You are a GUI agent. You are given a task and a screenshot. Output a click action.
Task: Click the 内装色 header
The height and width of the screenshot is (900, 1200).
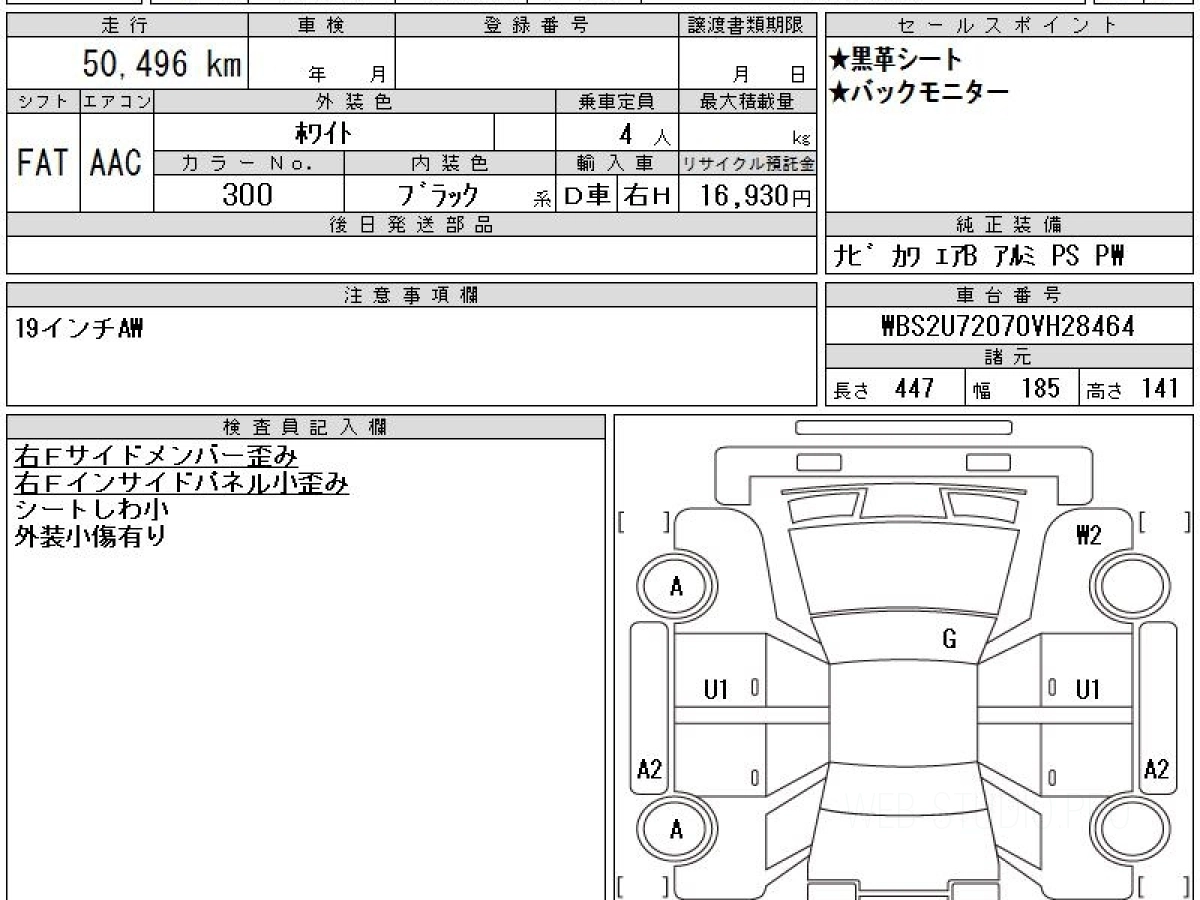pos(450,163)
